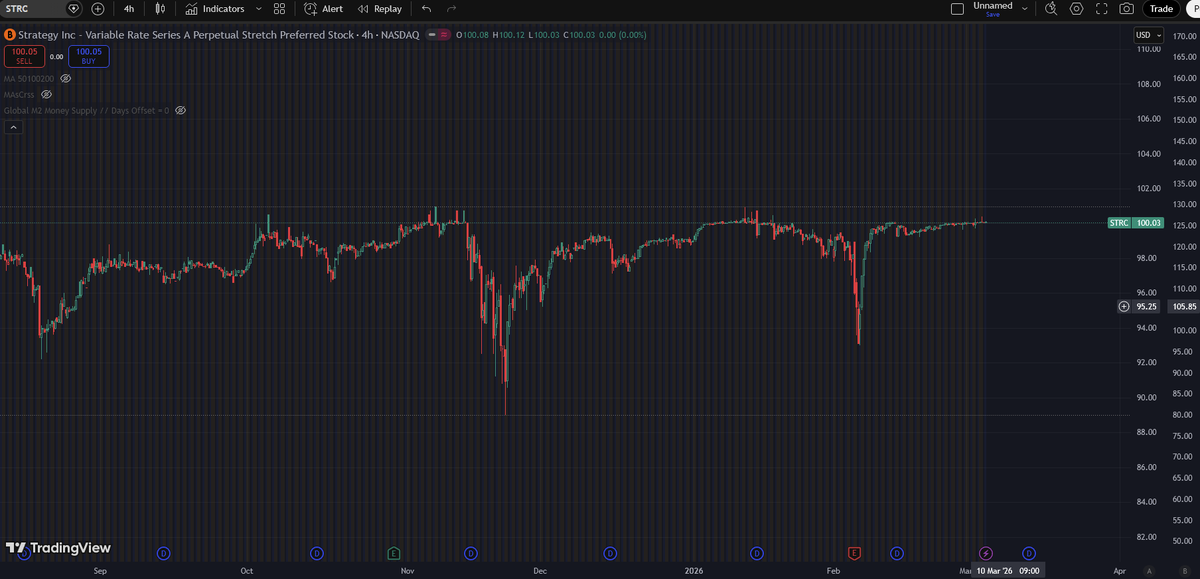Viewport: 1200px width, 579px height.
Task: Click the STRC last price tag
Action: (x=1119, y=222)
